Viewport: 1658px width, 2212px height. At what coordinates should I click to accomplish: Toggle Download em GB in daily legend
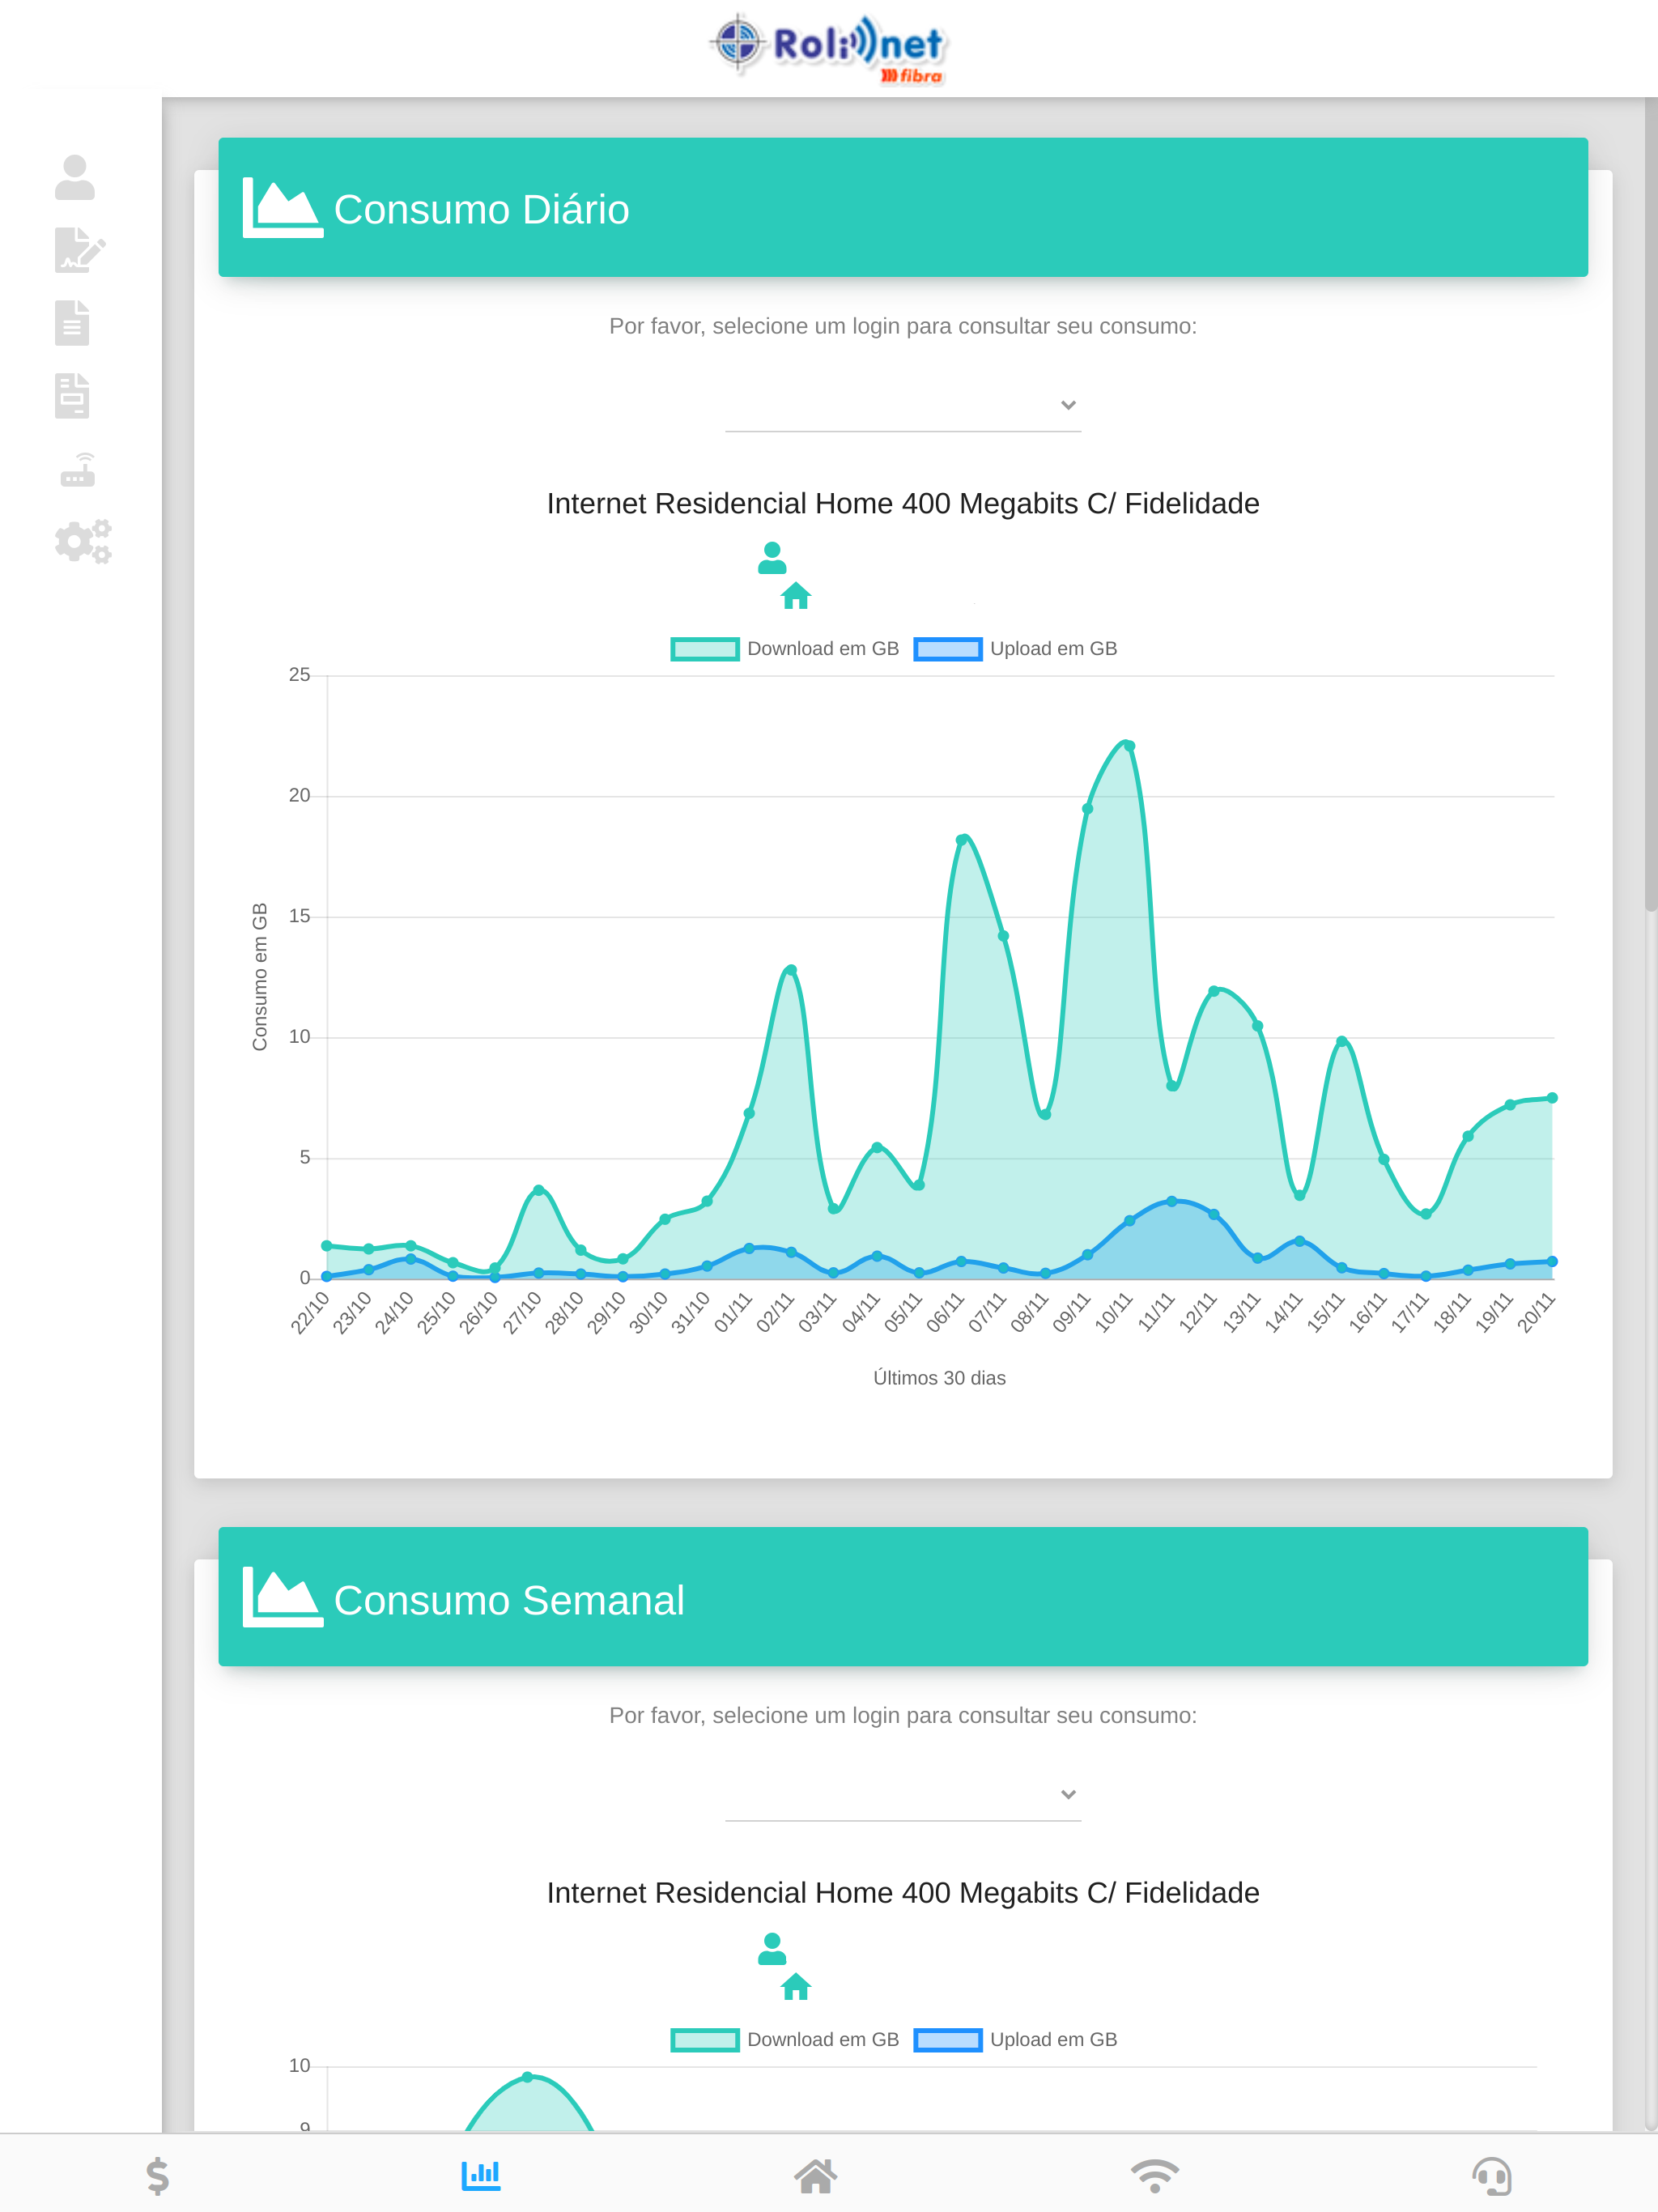(785, 649)
